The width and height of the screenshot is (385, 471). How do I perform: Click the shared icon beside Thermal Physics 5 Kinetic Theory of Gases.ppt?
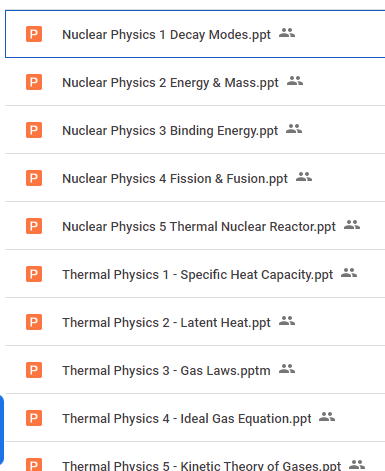pyautogui.click(x=357, y=465)
